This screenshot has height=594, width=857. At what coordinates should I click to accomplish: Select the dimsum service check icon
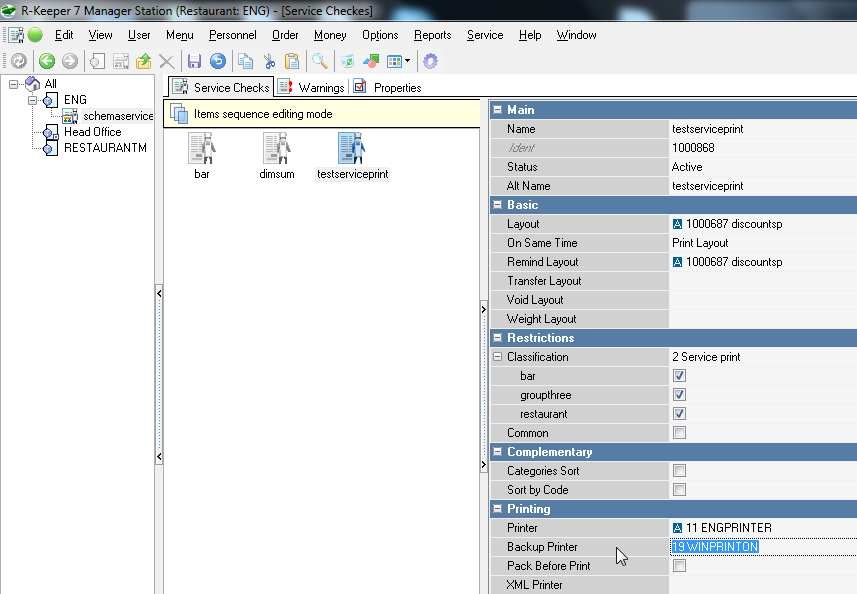(277, 150)
